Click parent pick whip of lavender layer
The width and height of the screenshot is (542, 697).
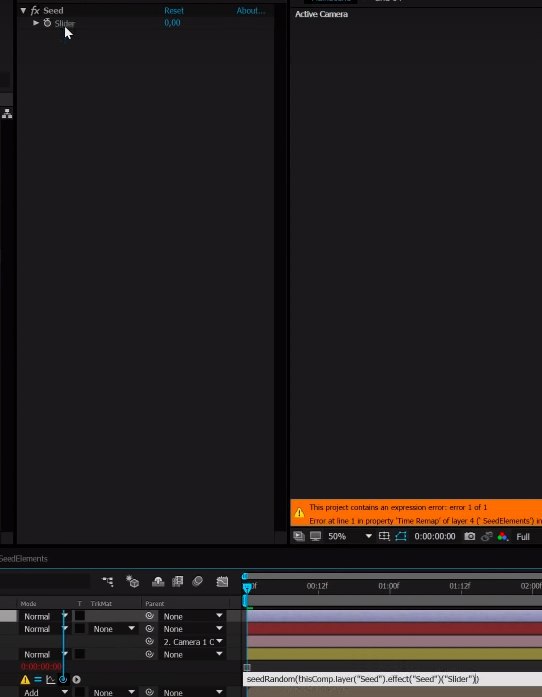coord(149,616)
